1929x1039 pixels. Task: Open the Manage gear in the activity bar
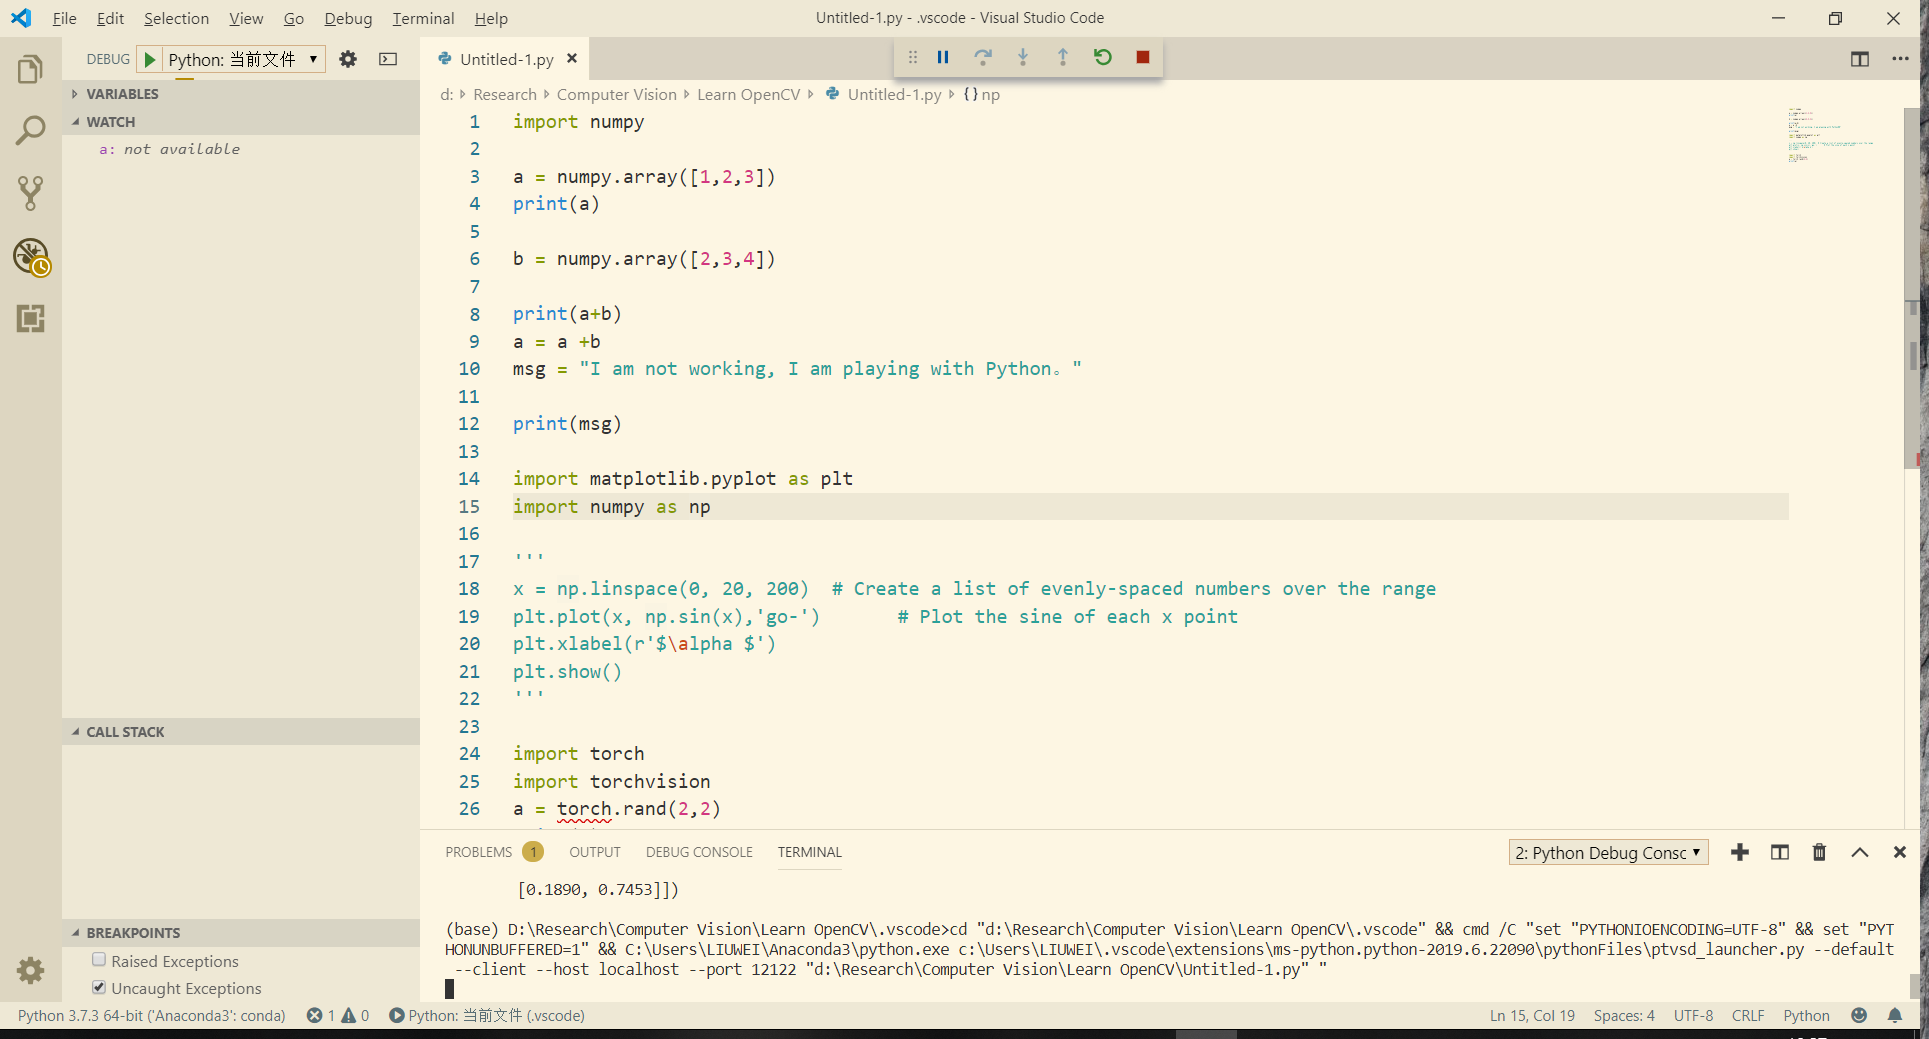coord(30,970)
